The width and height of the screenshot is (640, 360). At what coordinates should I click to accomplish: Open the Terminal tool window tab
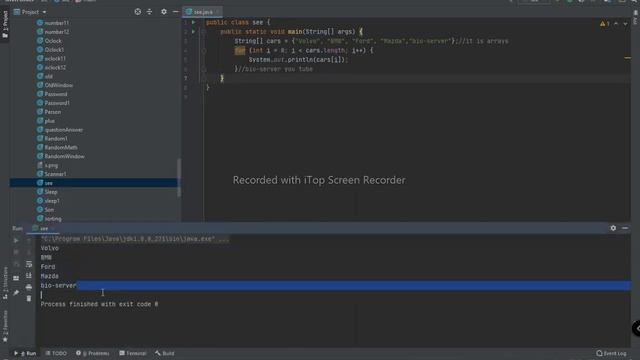point(133,353)
